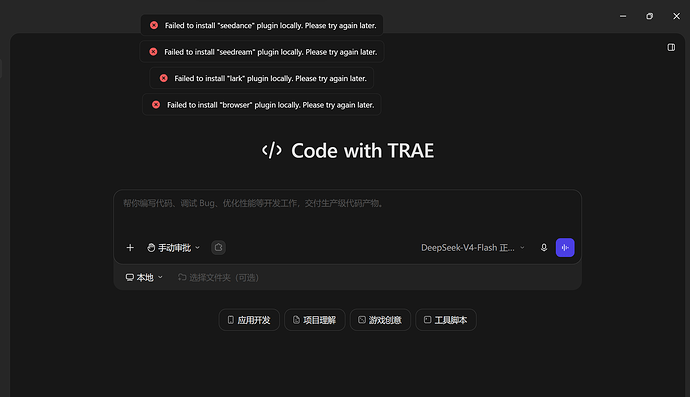Select the 应用开发 suggestion chip
The width and height of the screenshot is (690, 397).
pyautogui.click(x=249, y=320)
